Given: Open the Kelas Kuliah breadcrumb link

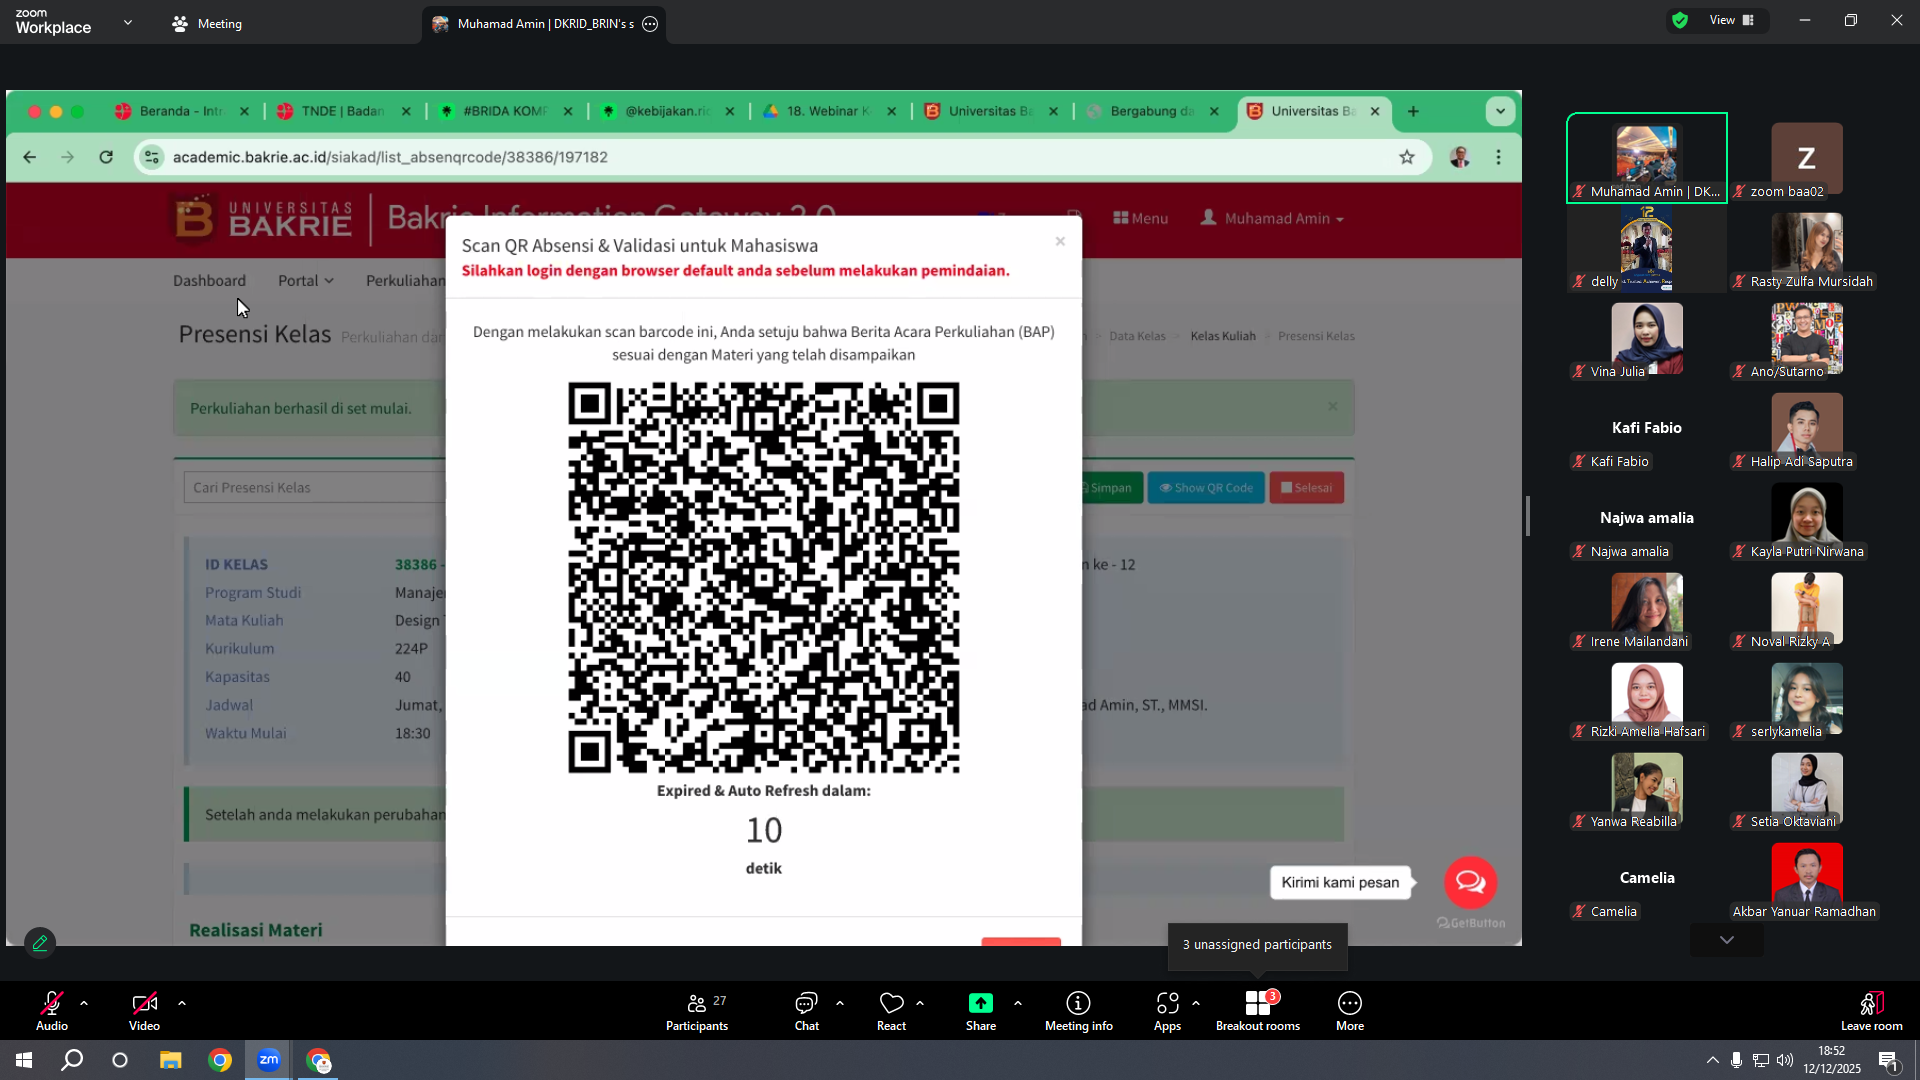Looking at the screenshot, I should click(x=1222, y=336).
